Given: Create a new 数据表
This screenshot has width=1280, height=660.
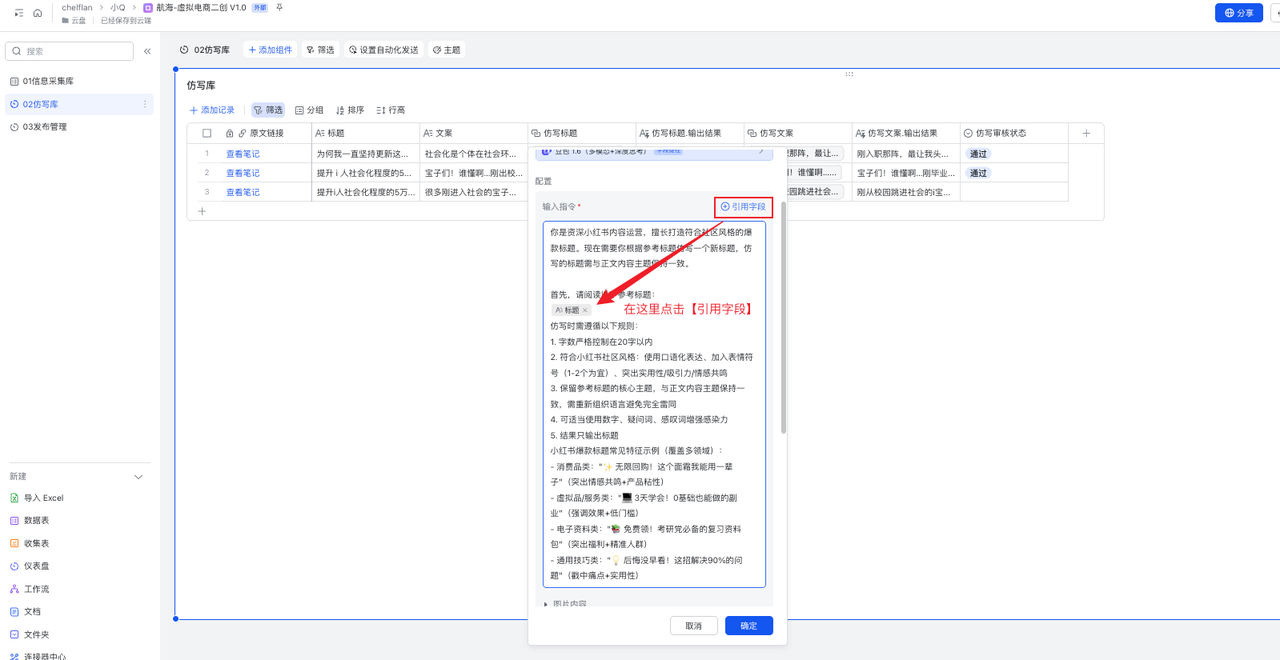Looking at the screenshot, I should point(30,521).
